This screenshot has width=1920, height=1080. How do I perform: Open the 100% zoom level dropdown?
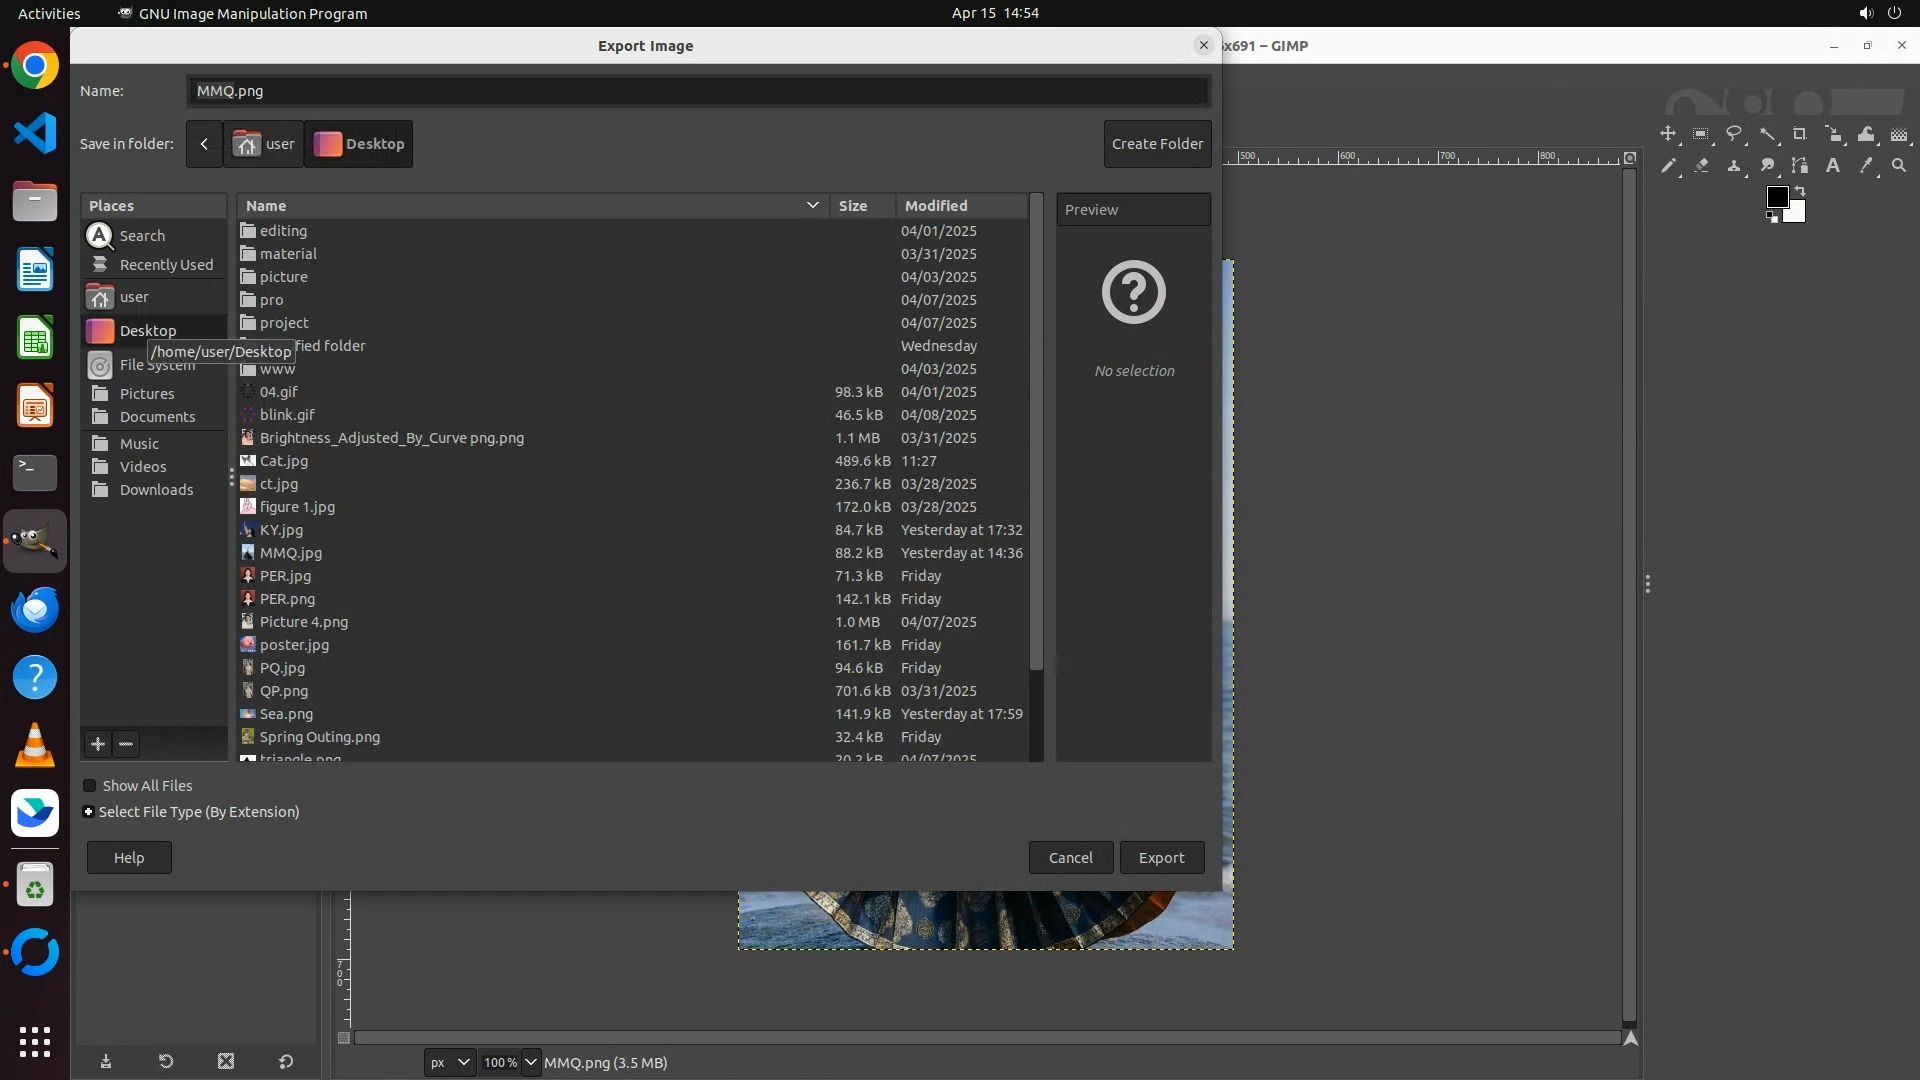(x=530, y=1062)
